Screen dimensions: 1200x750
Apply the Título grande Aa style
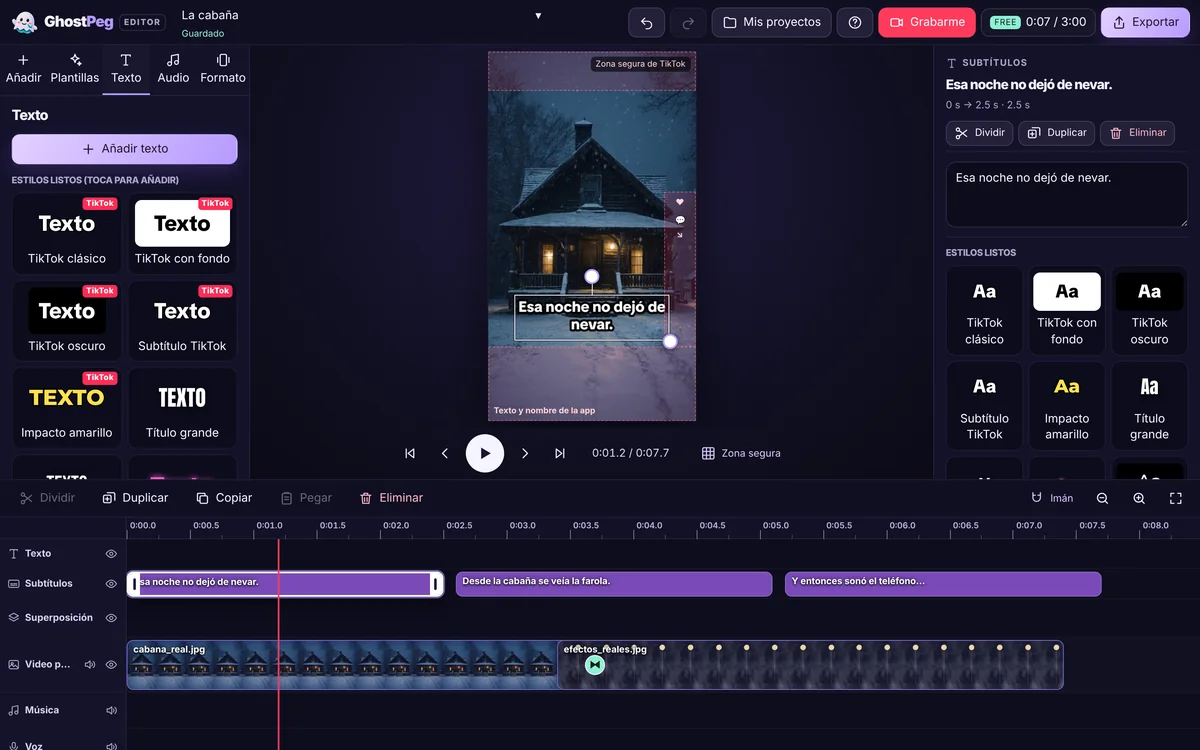click(x=1149, y=406)
